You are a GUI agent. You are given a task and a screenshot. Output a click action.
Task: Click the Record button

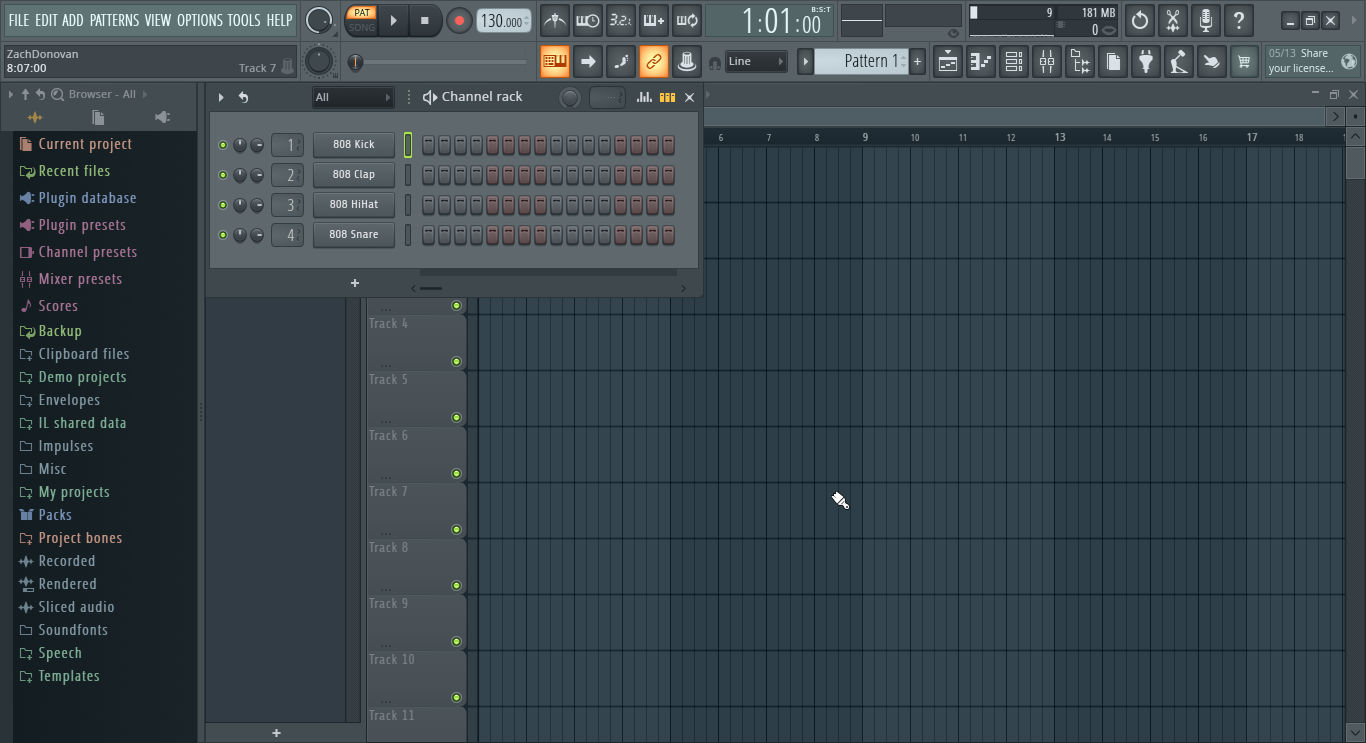(459, 20)
